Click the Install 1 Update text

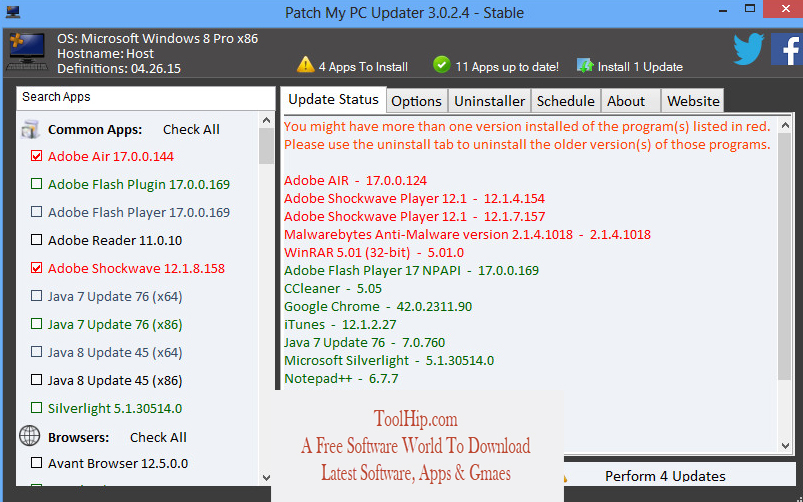(x=640, y=67)
